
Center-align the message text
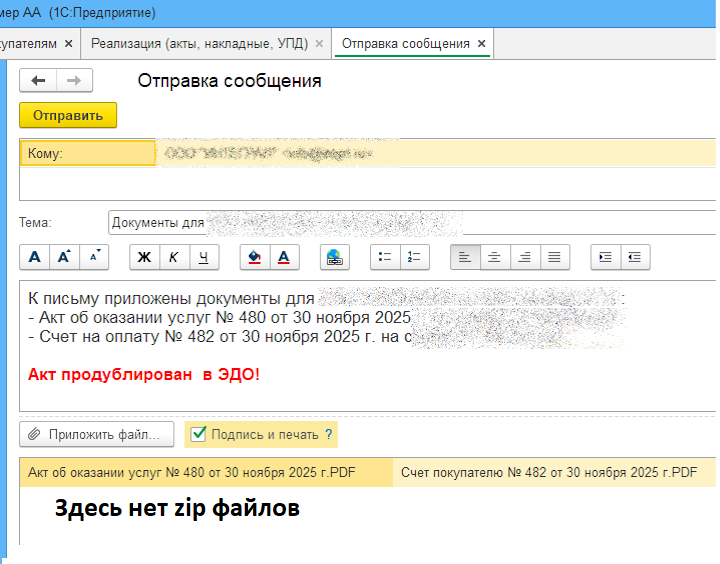(494, 257)
